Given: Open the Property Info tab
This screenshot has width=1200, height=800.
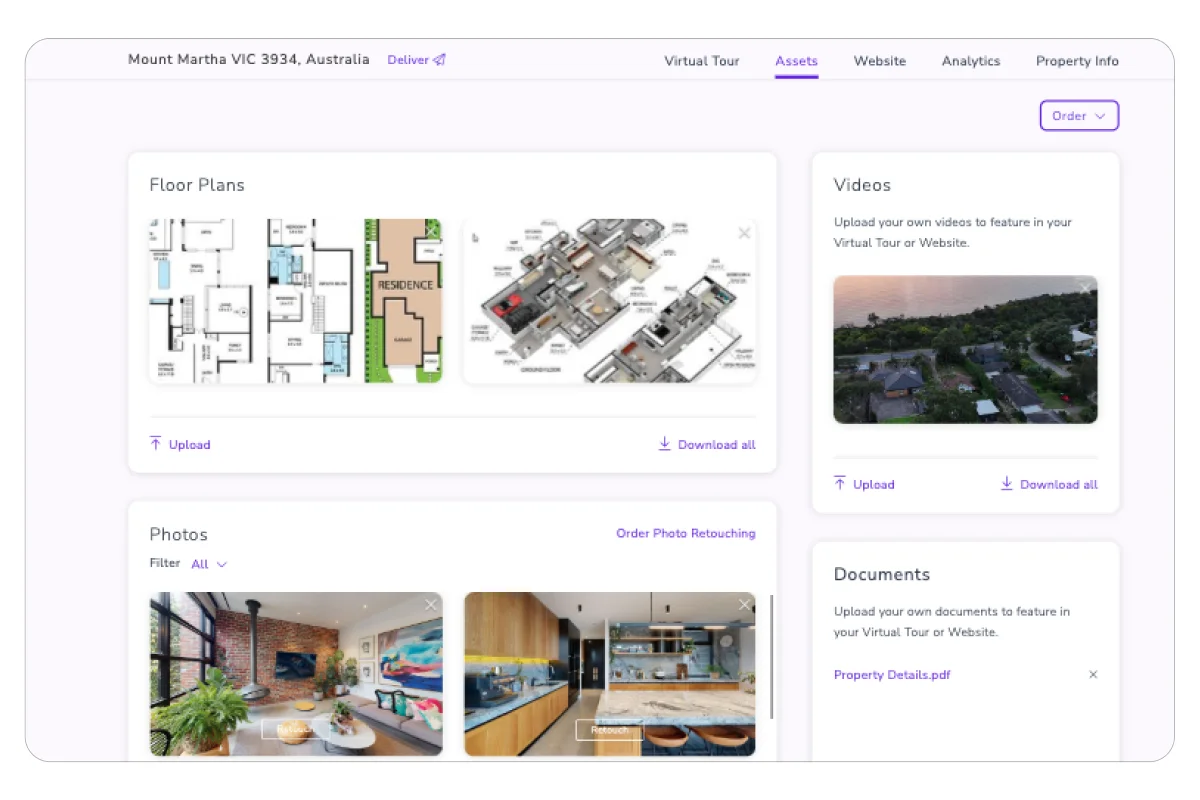Looking at the screenshot, I should pyautogui.click(x=1077, y=61).
